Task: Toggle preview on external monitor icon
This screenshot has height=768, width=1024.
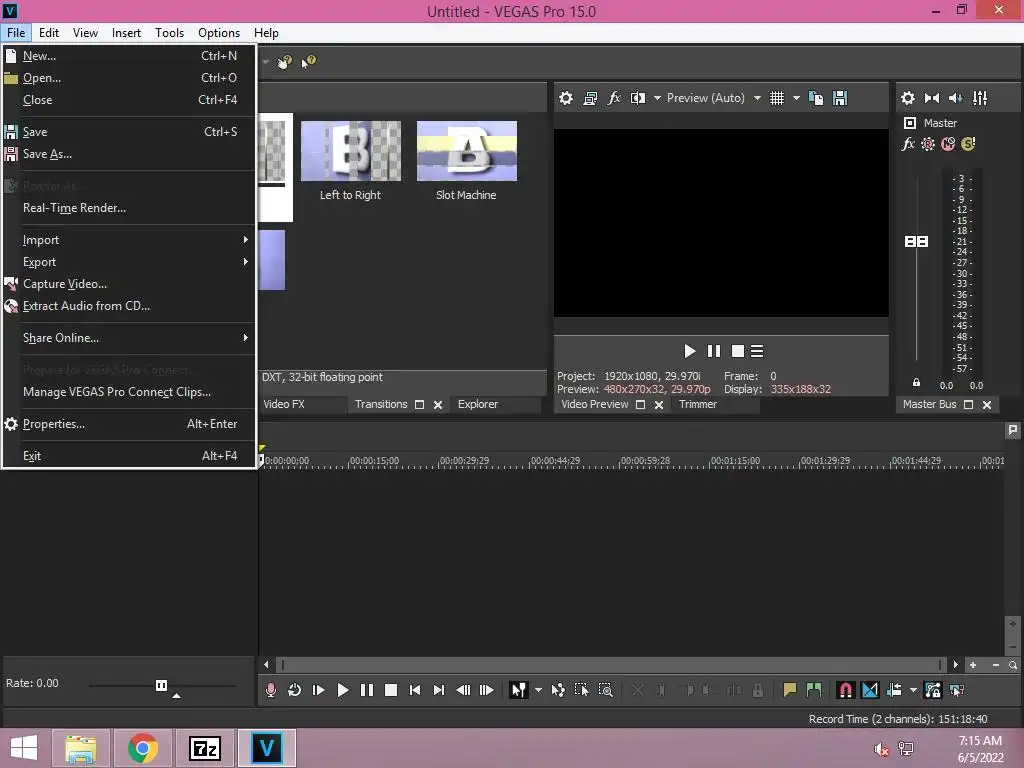Action: pyautogui.click(x=590, y=98)
